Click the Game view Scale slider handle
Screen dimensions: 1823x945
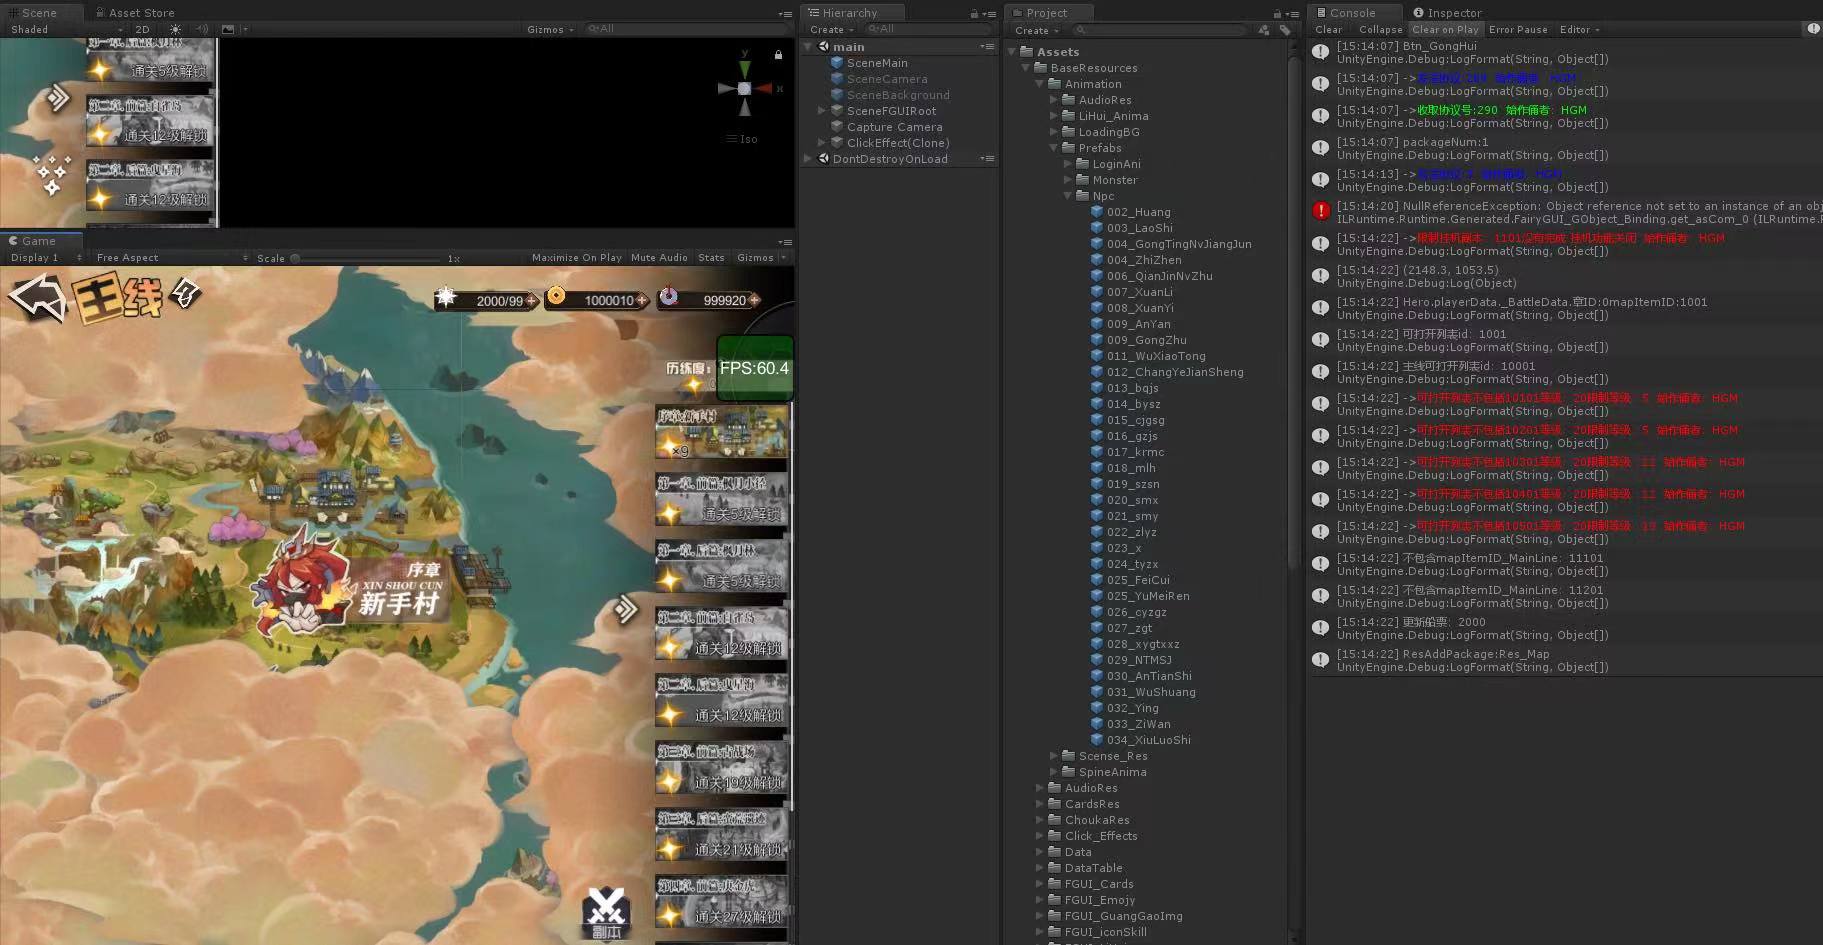point(295,258)
